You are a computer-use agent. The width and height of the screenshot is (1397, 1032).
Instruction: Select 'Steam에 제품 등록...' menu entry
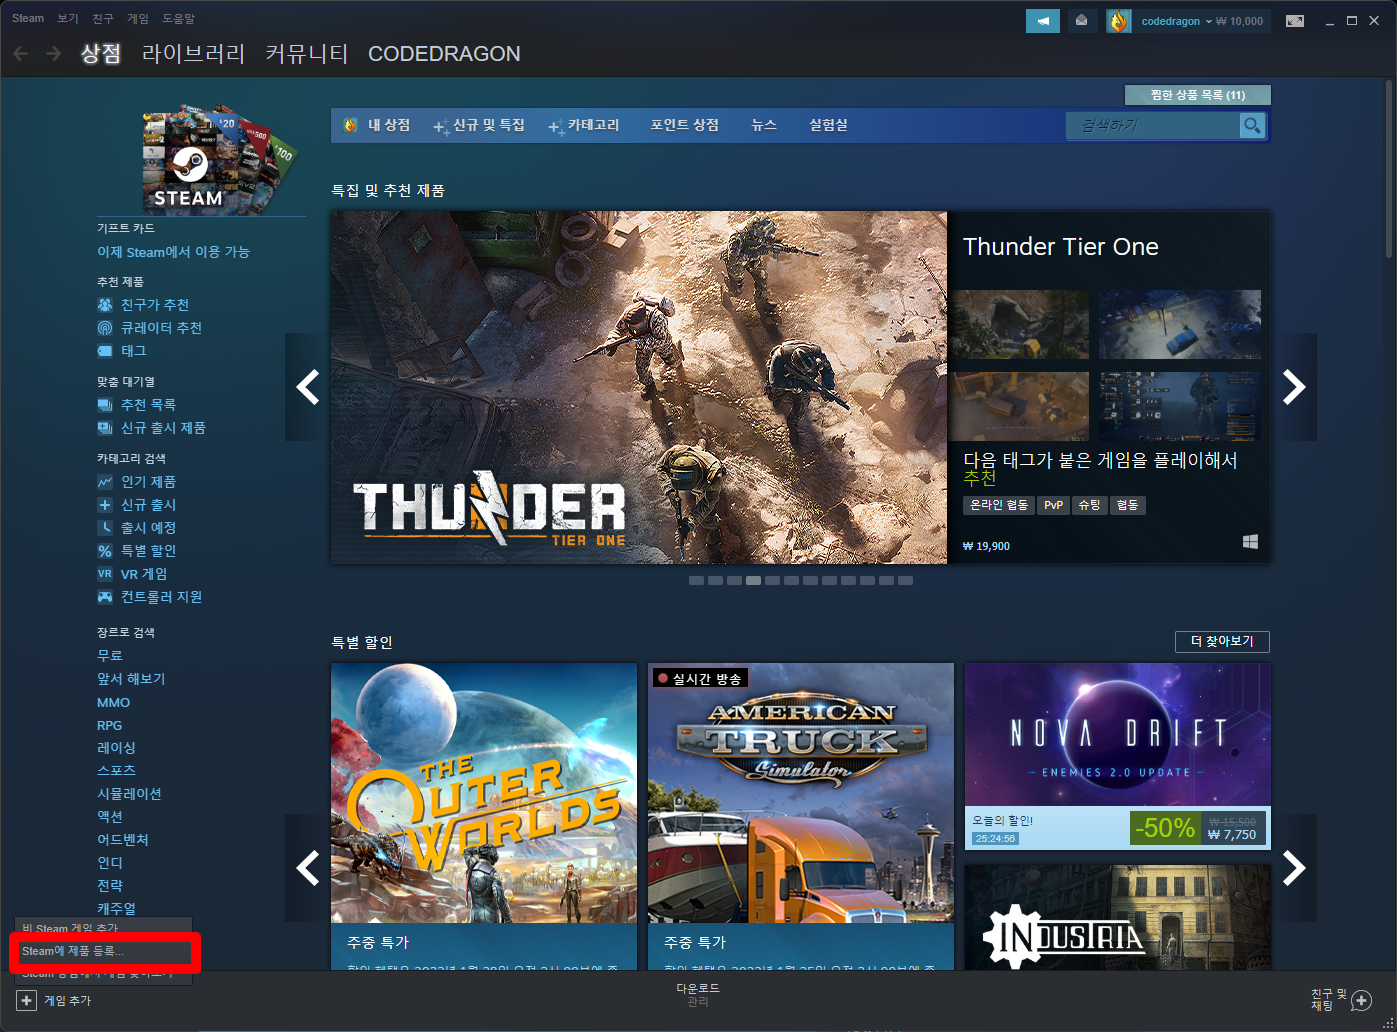pyautogui.click(x=105, y=951)
